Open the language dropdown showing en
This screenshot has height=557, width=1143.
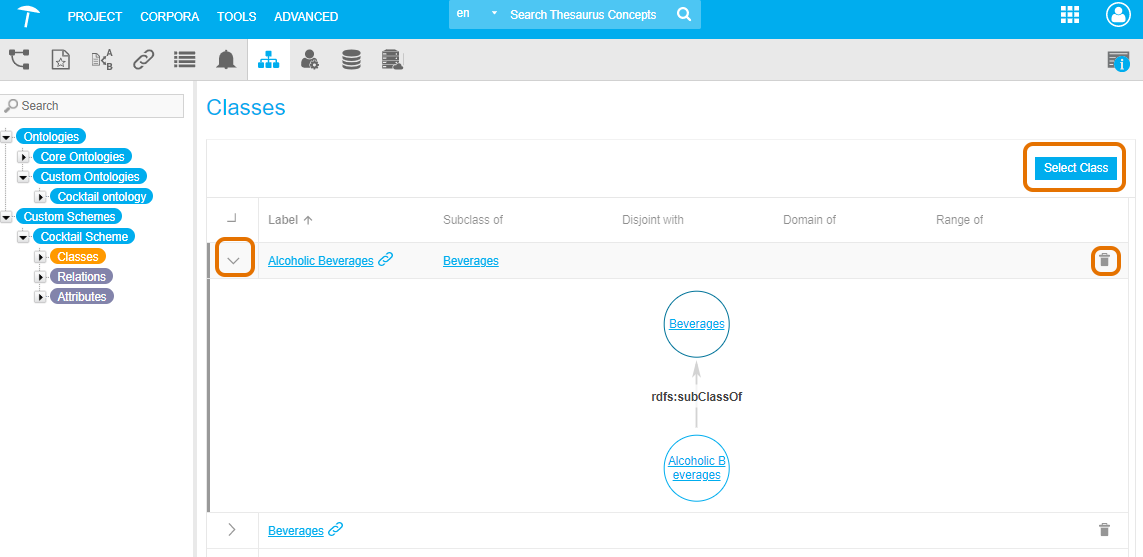pos(476,15)
